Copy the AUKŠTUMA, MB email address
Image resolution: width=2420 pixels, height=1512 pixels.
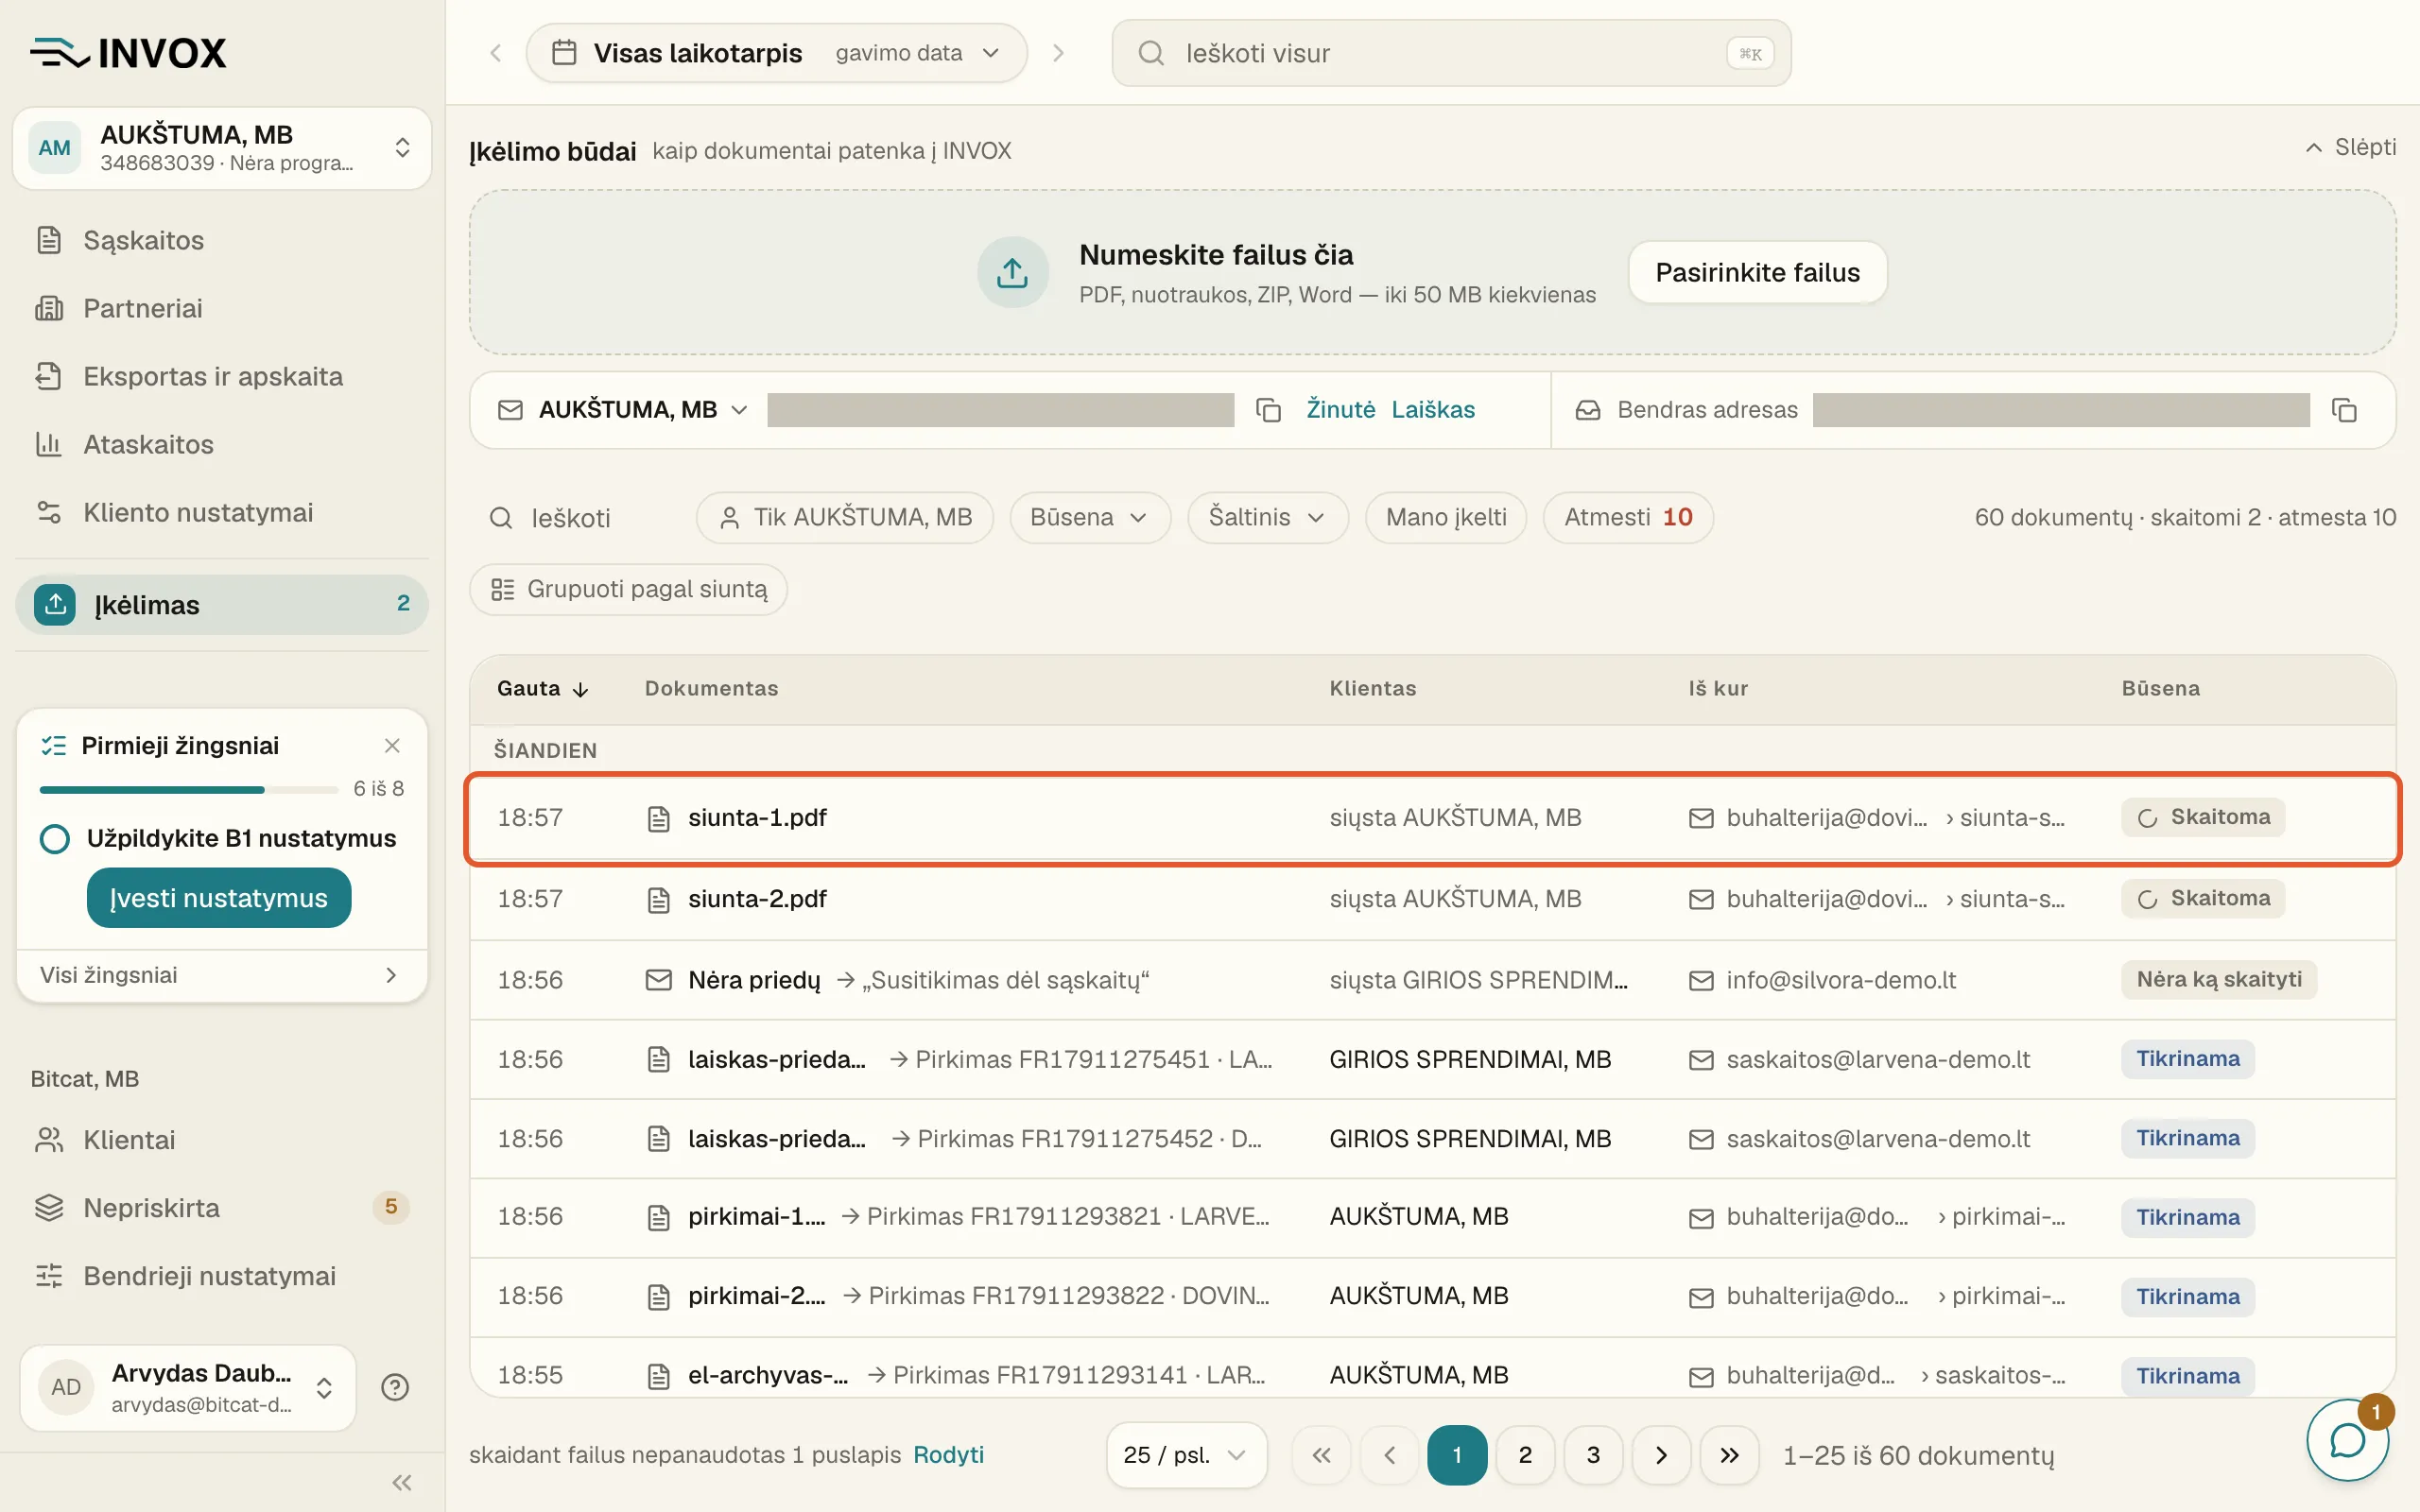click(1268, 410)
